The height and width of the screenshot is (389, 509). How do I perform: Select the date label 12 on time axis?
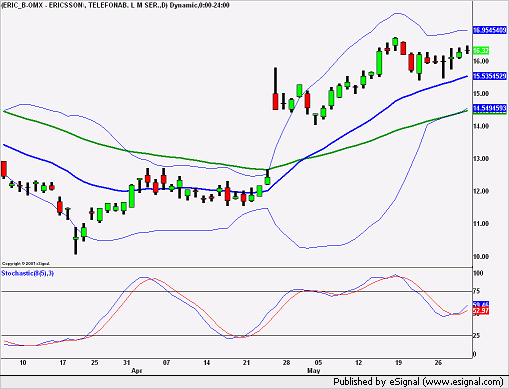coord(358,363)
